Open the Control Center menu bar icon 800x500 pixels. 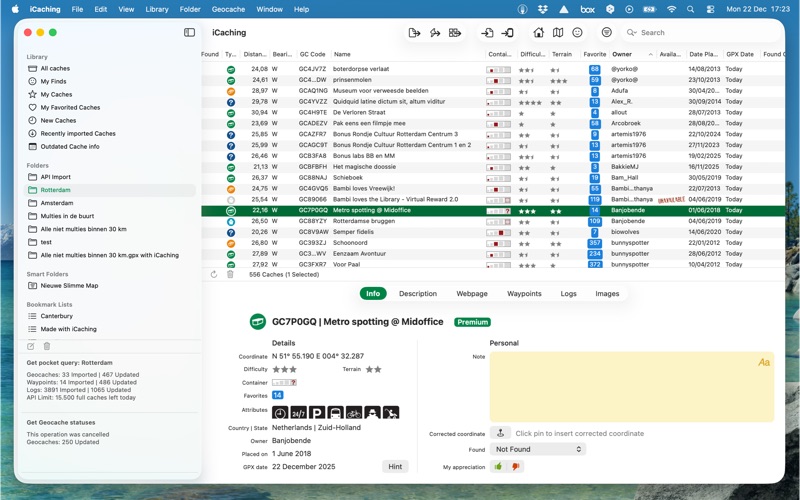pos(710,9)
